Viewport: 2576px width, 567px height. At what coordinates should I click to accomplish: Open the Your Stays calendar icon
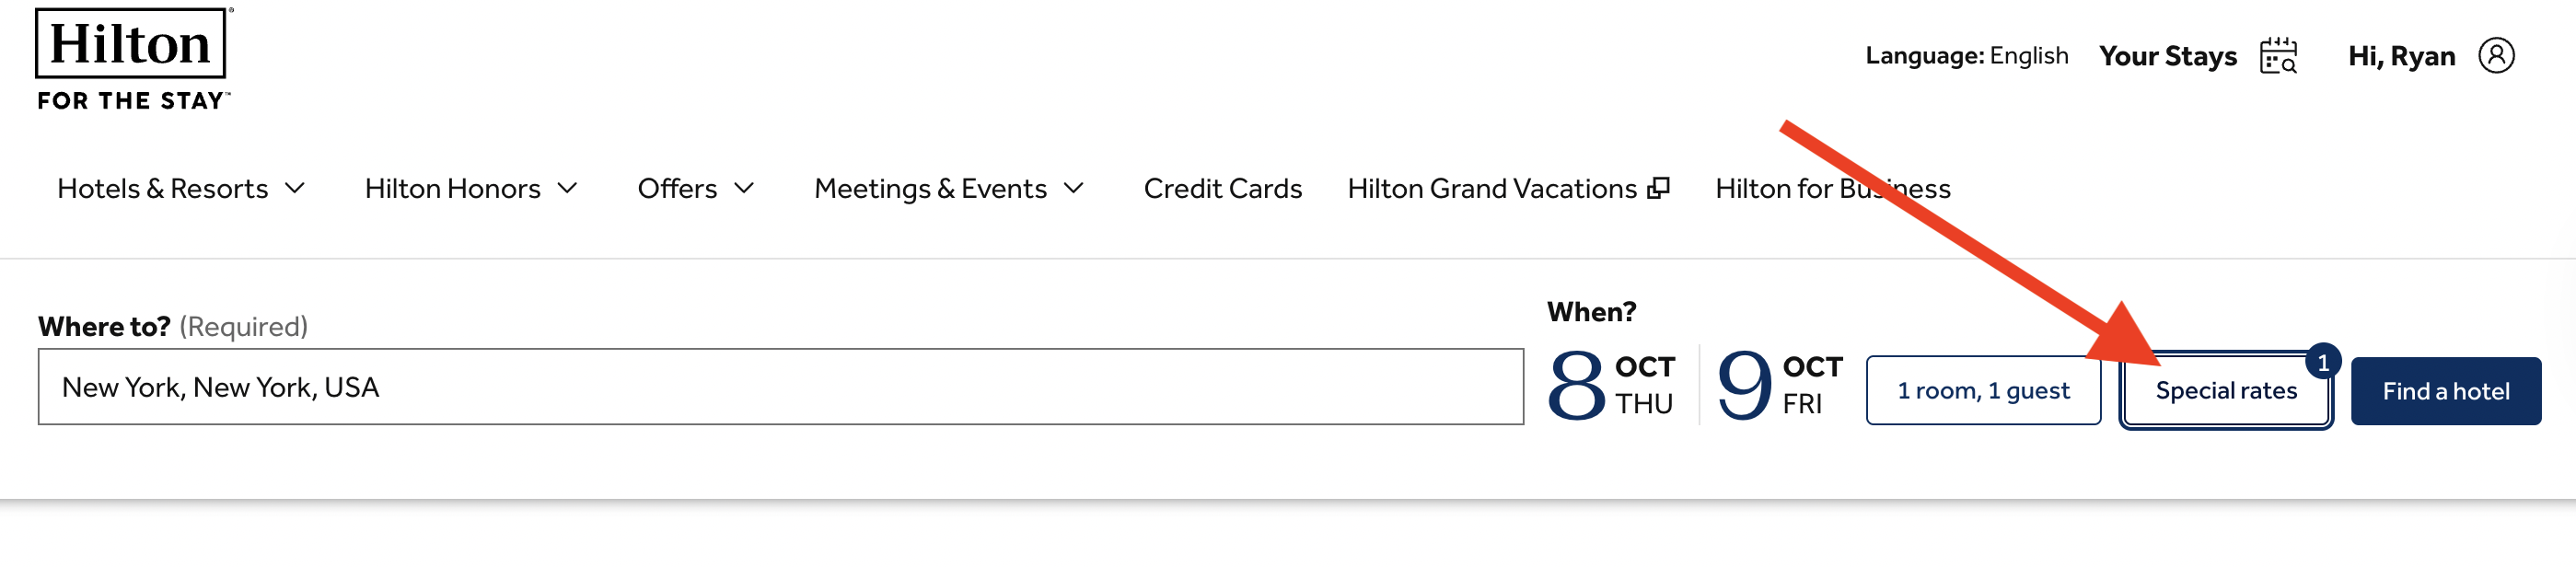(x=2277, y=56)
